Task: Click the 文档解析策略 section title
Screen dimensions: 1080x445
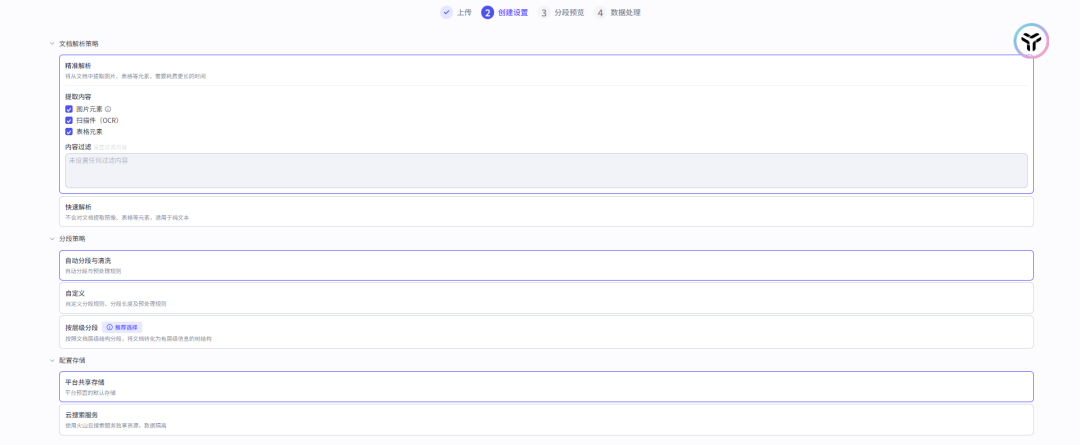Action: coord(79,43)
